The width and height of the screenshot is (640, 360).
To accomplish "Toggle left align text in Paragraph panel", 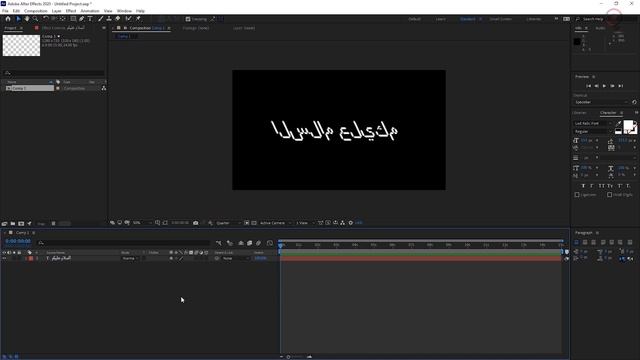I will pos(577,242).
